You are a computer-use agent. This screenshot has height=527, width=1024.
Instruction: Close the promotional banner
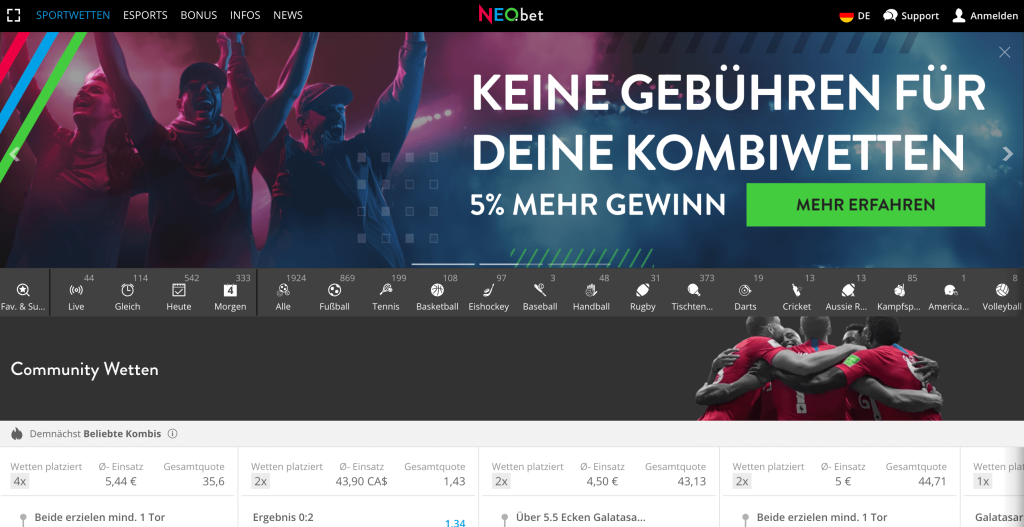pyautogui.click(x=1004, y=52)
